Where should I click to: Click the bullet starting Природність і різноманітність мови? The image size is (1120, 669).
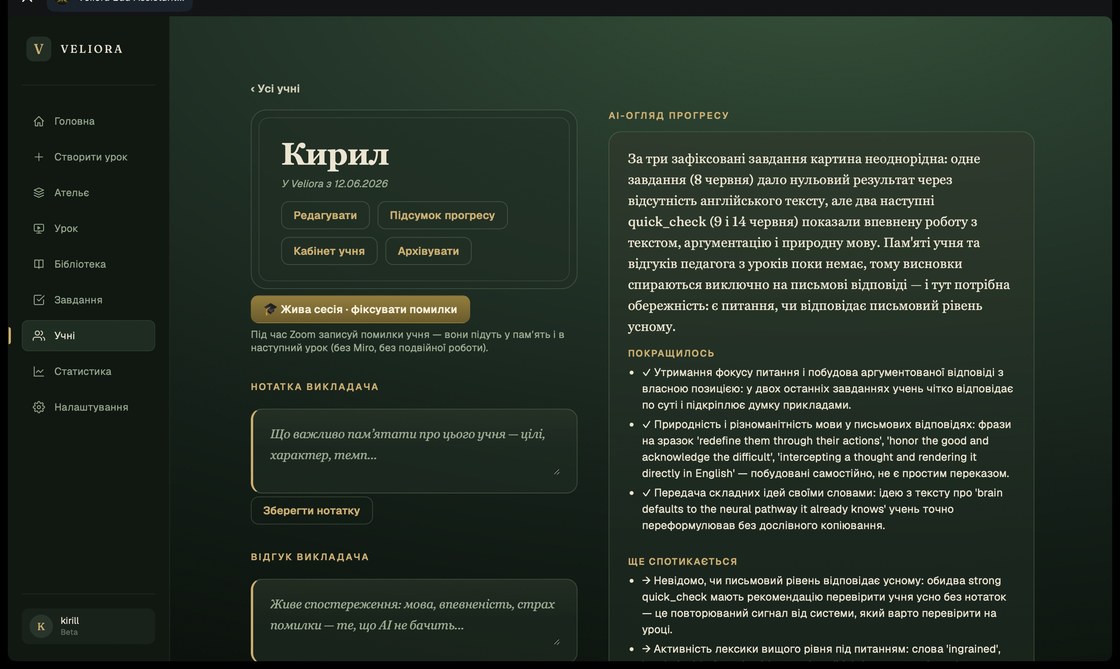(x=826, y=448)
